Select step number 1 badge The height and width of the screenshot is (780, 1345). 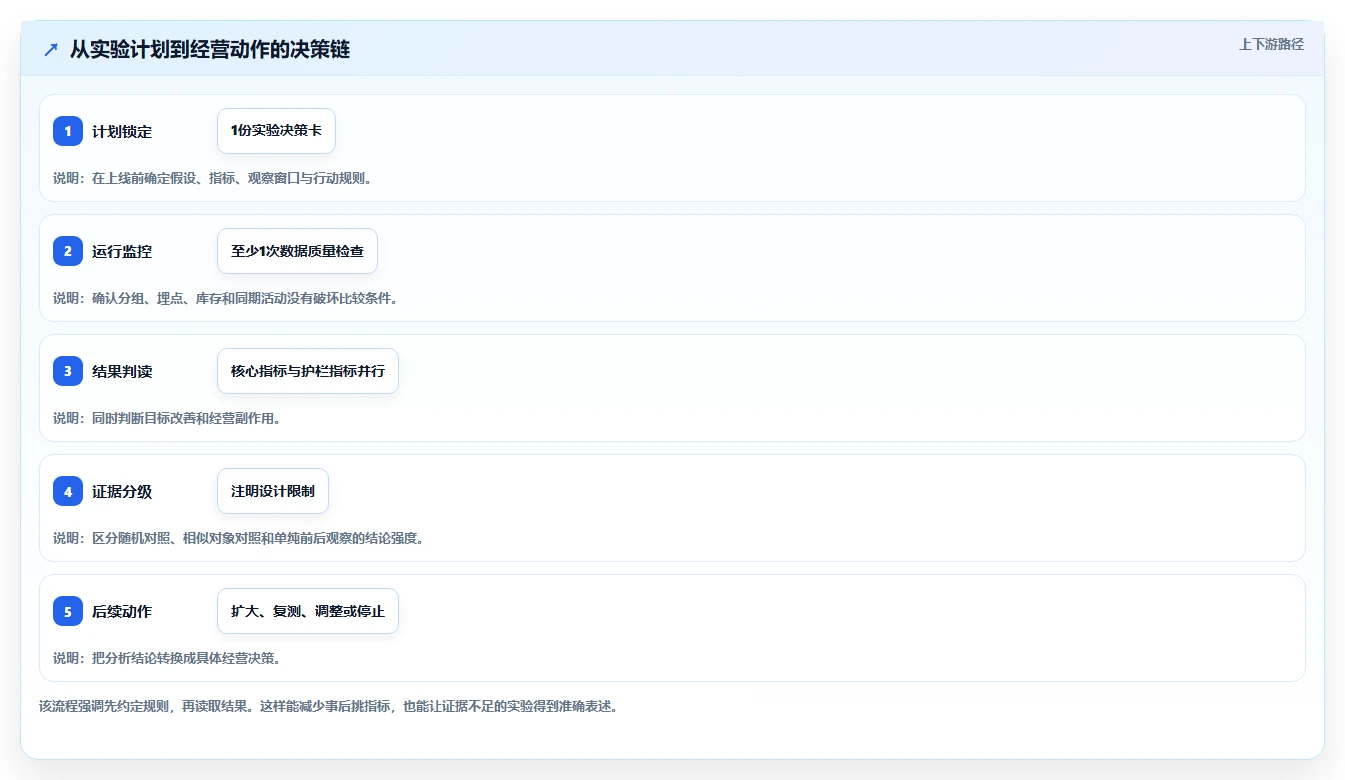[68, 131]
